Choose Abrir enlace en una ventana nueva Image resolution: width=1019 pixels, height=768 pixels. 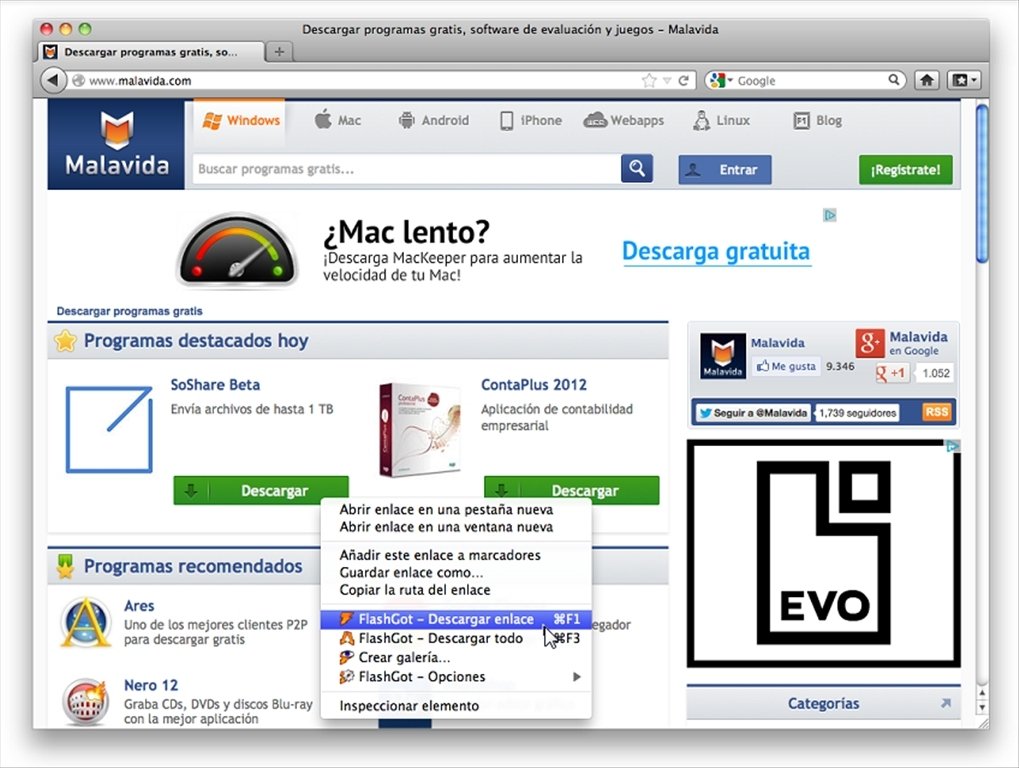[456, 527]
